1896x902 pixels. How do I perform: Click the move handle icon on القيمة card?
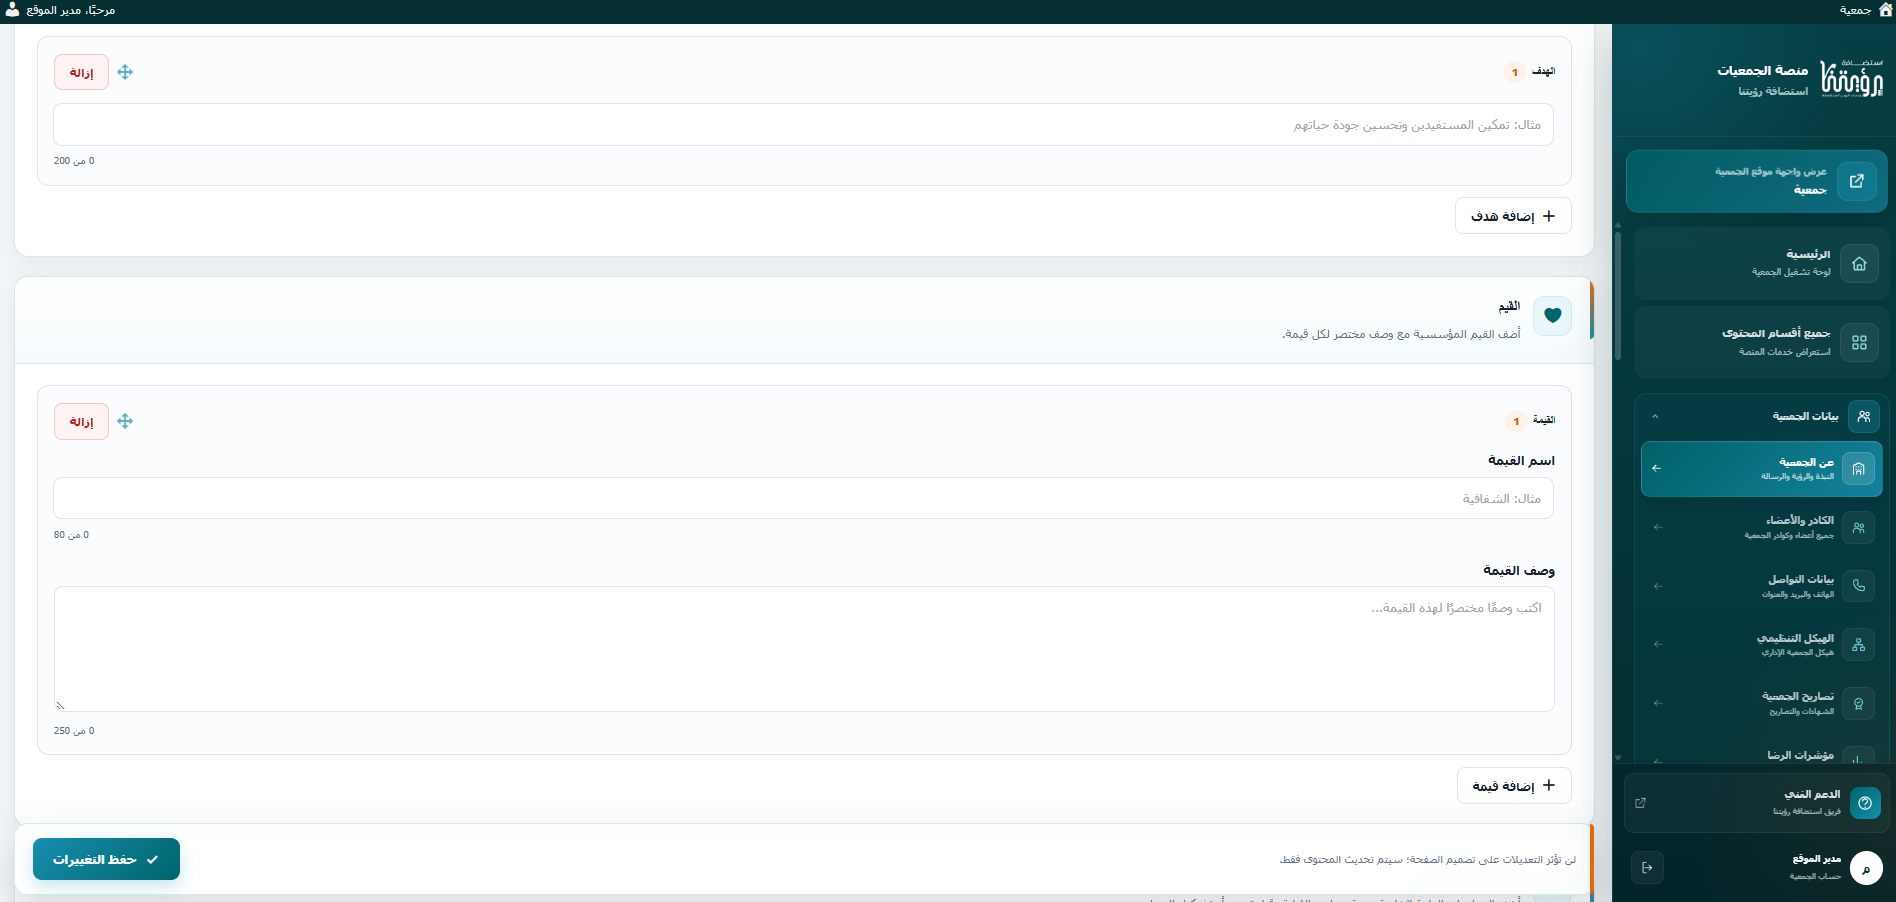tap(125, 421)
